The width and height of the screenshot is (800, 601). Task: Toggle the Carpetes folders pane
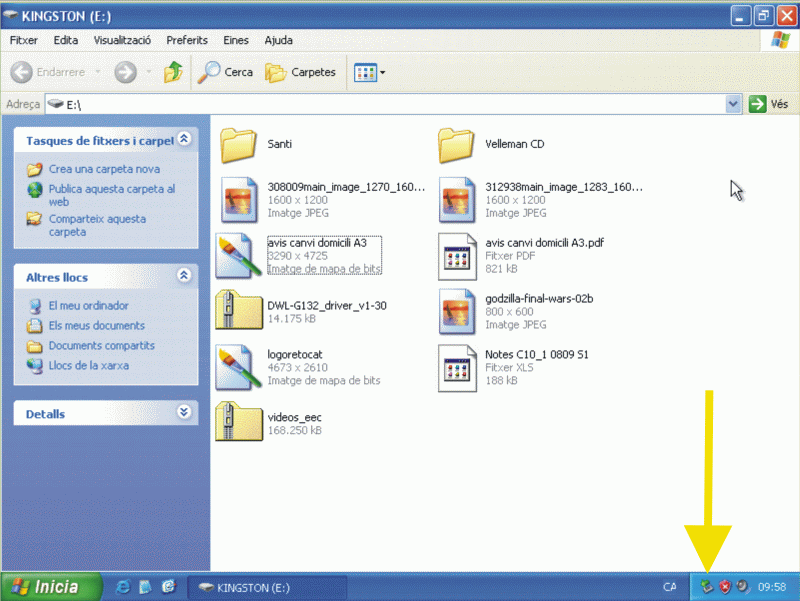pos(300,72)
